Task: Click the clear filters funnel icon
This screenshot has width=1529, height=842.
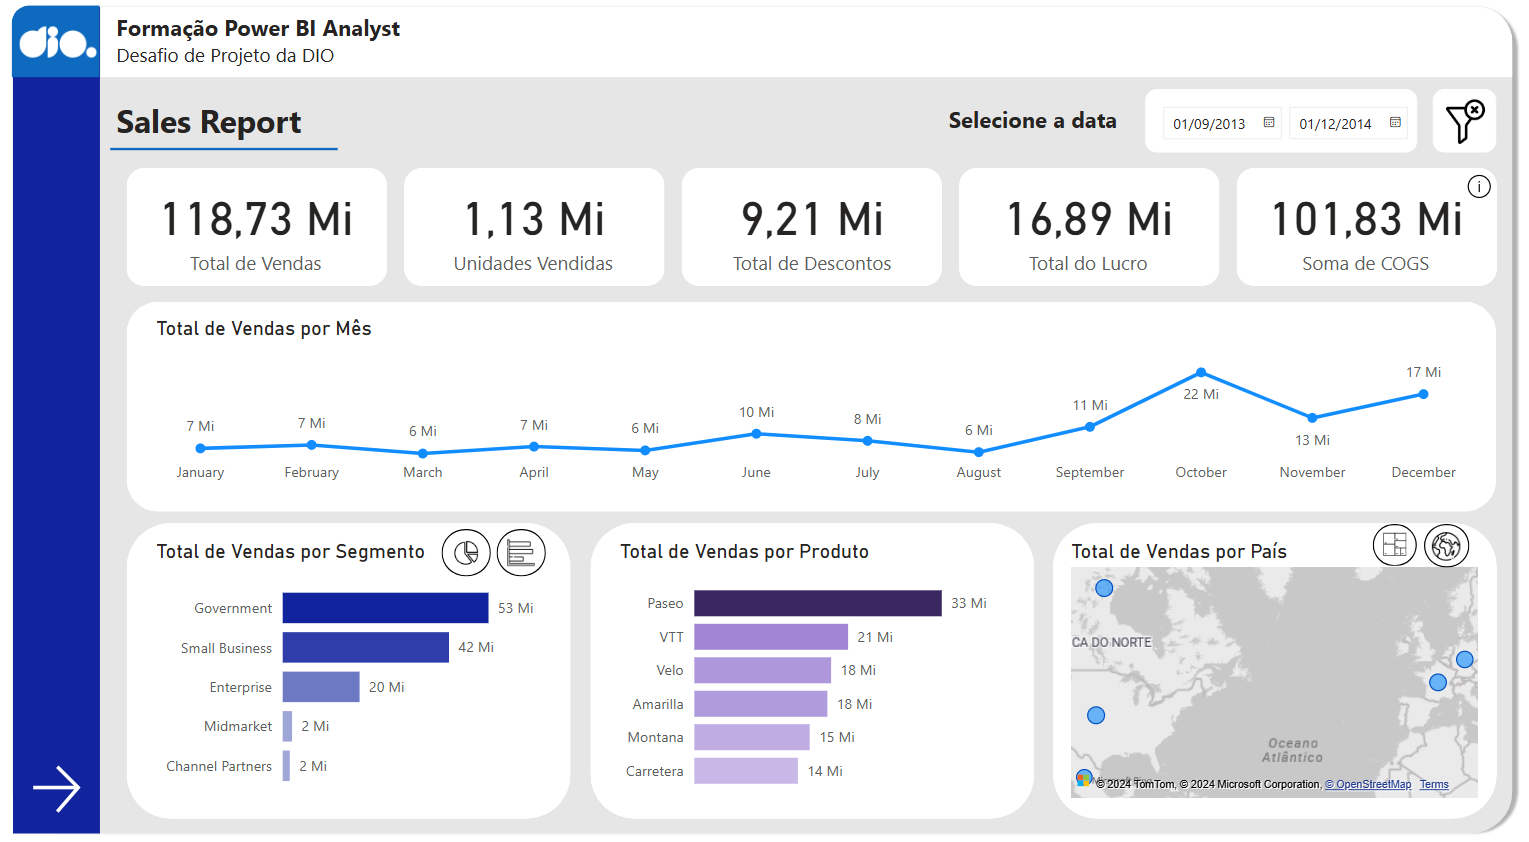Action: tap(1464, 121)
